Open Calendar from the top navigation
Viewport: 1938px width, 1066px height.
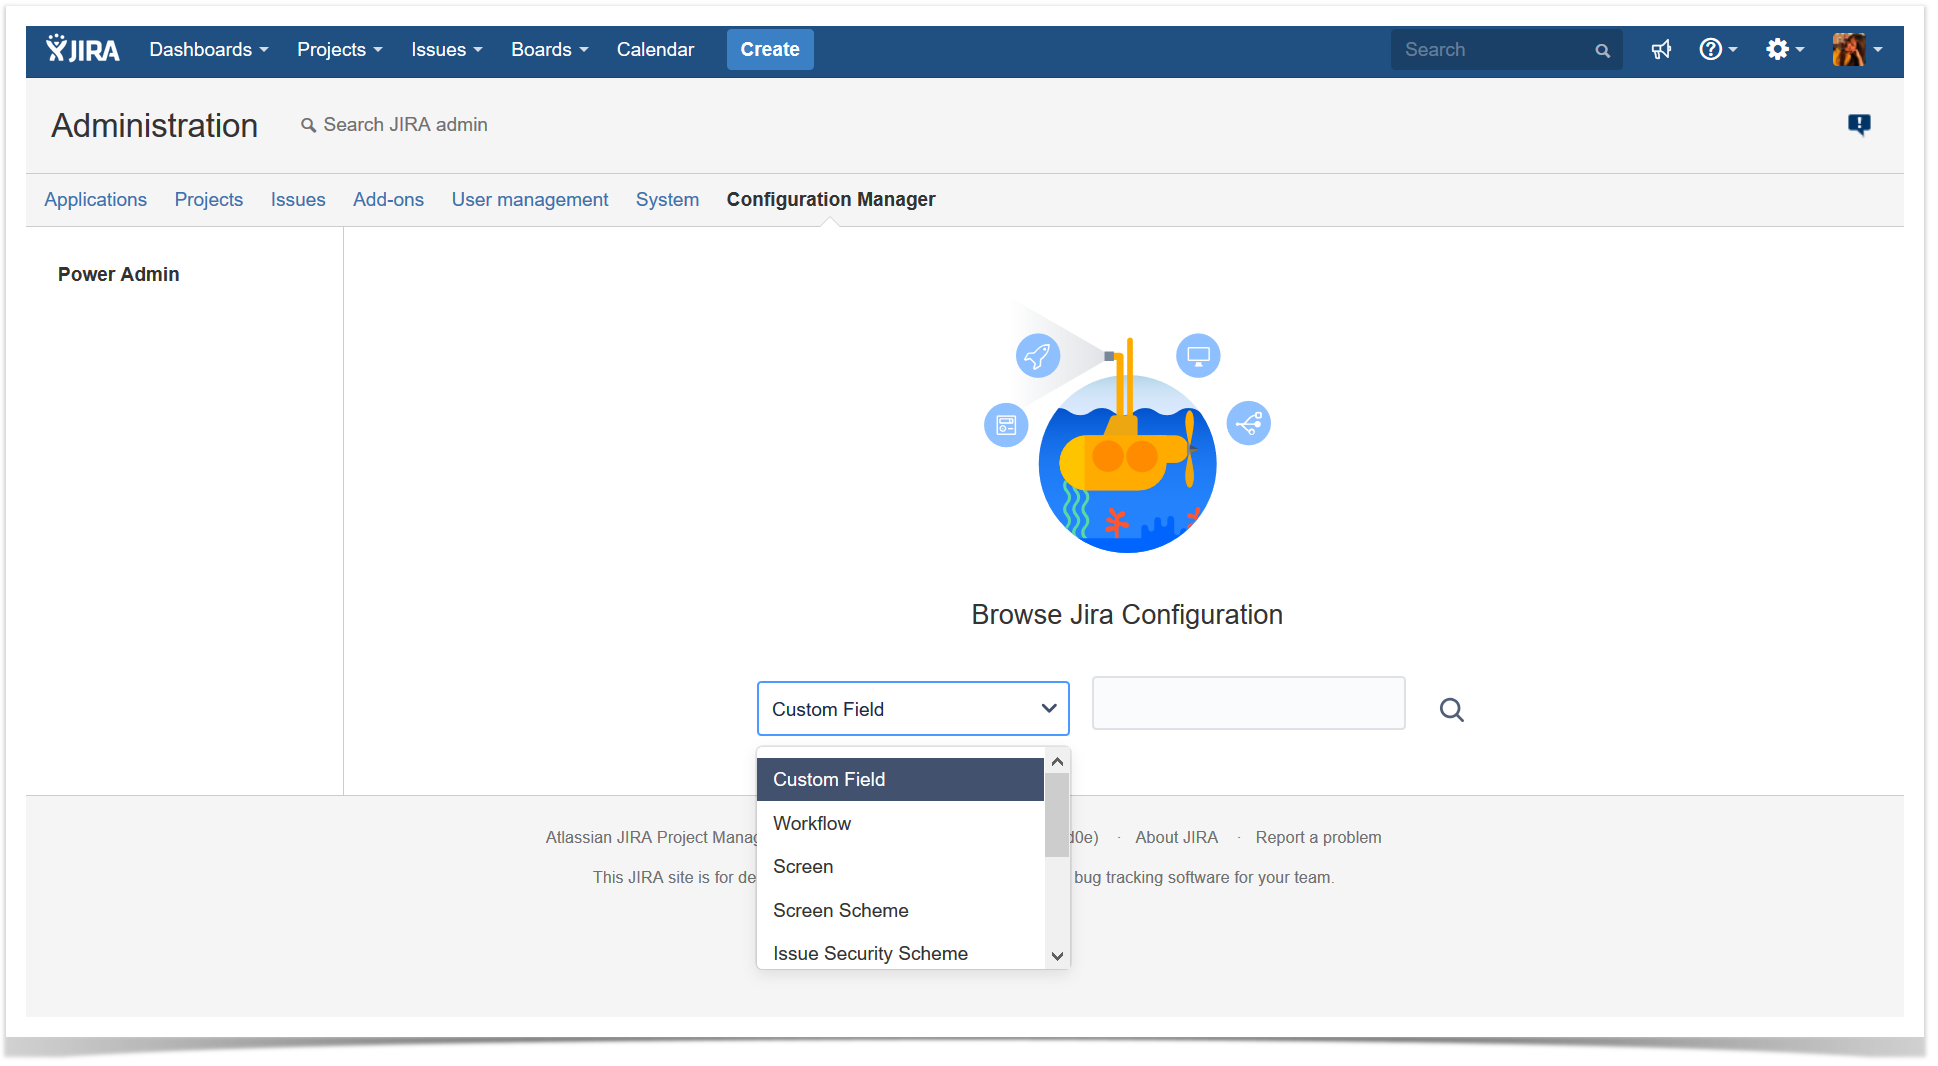click(x=655, y=49)
